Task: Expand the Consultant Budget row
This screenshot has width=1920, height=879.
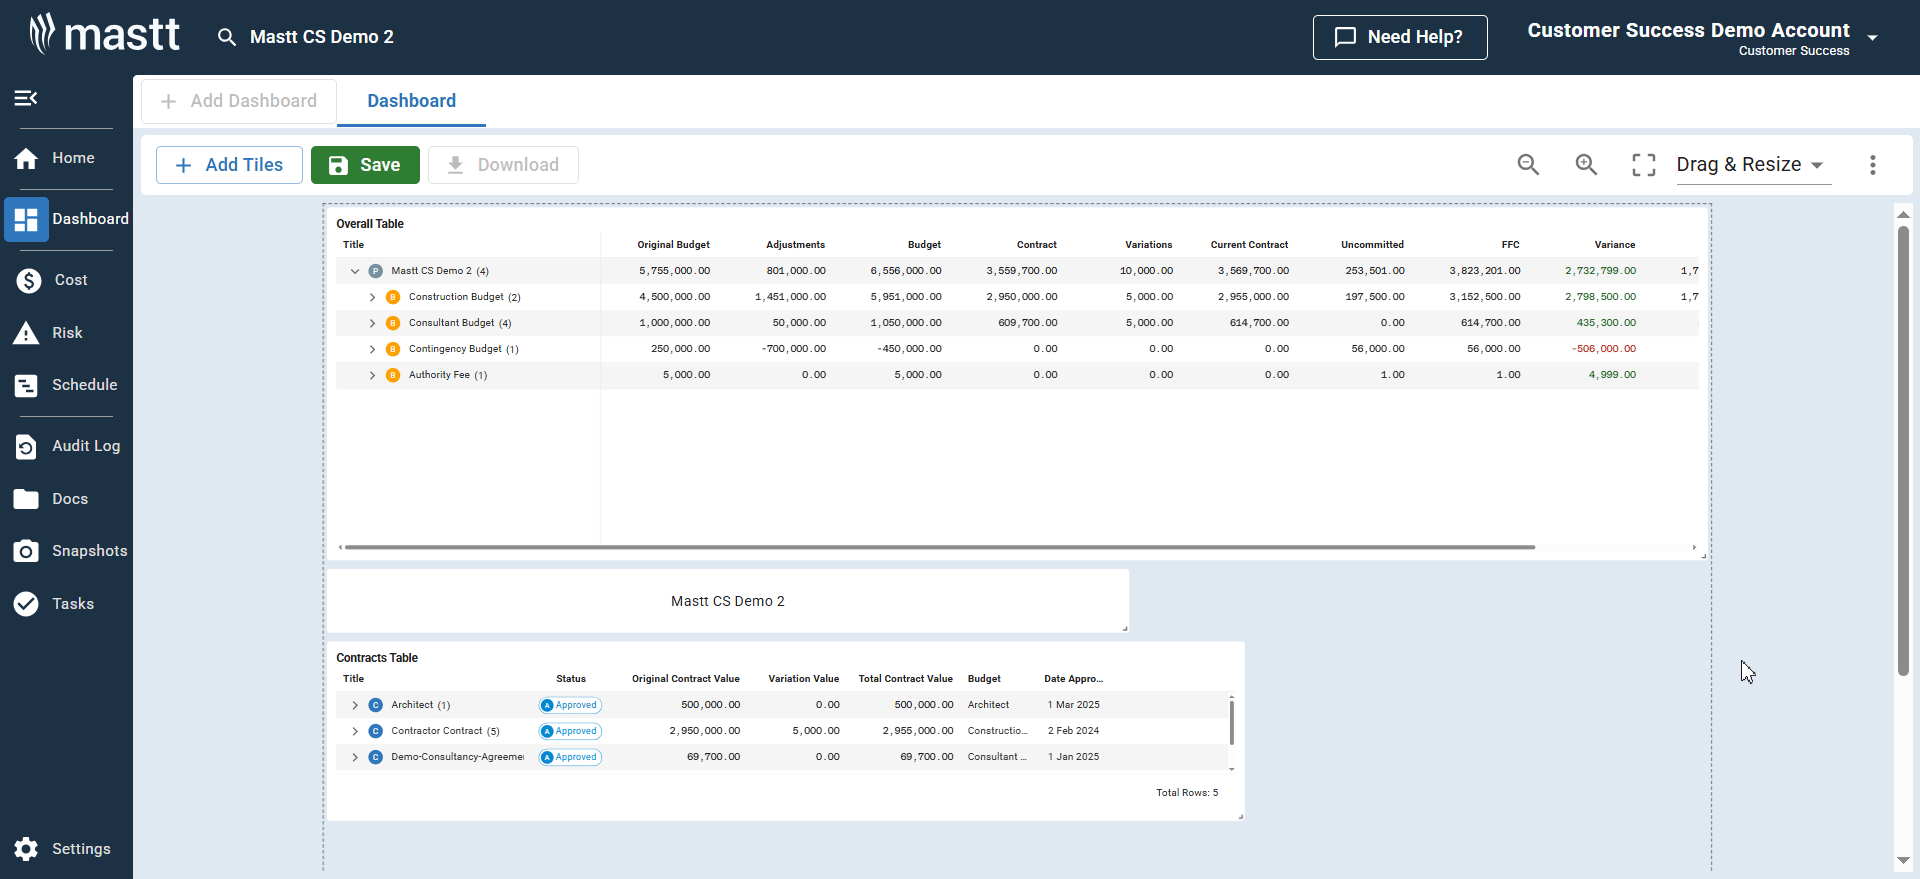Action: [x=372, y=323]
